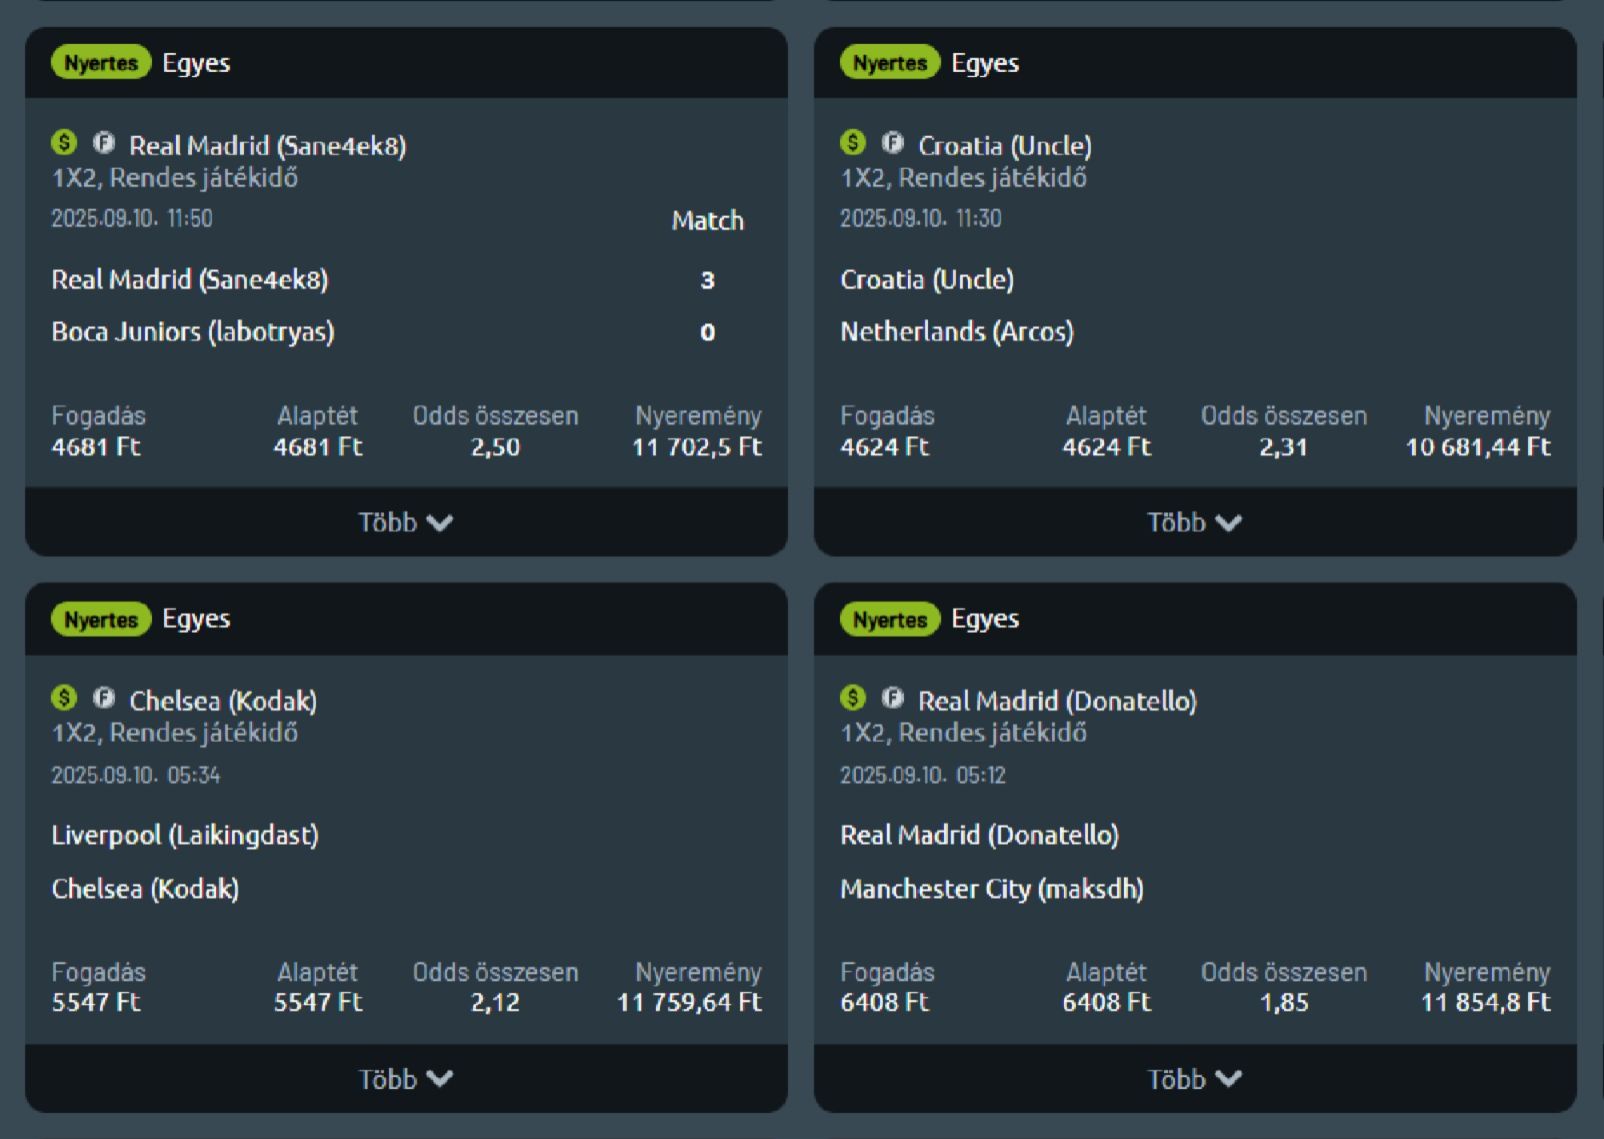Click the Fogadás amount 6408 Ft
This screenshot has height=1139, width=1604.
pos(885,1002)
